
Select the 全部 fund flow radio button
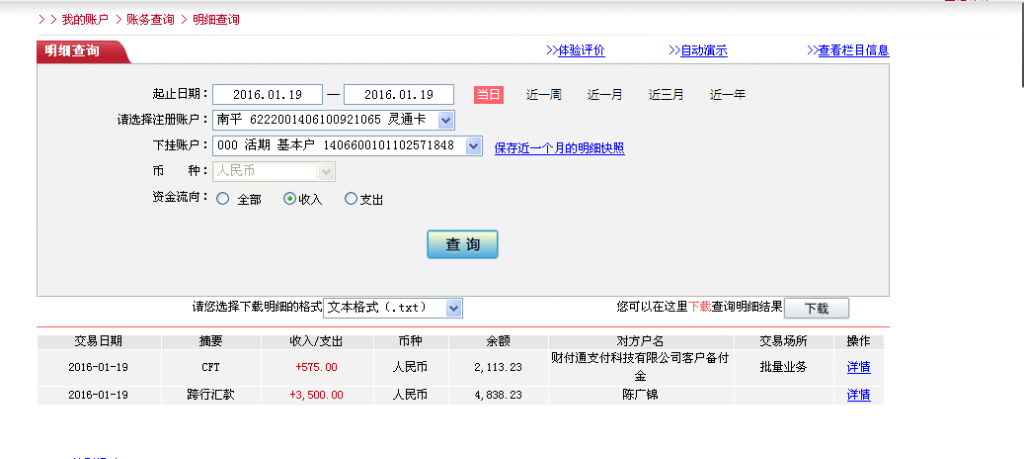222,199
